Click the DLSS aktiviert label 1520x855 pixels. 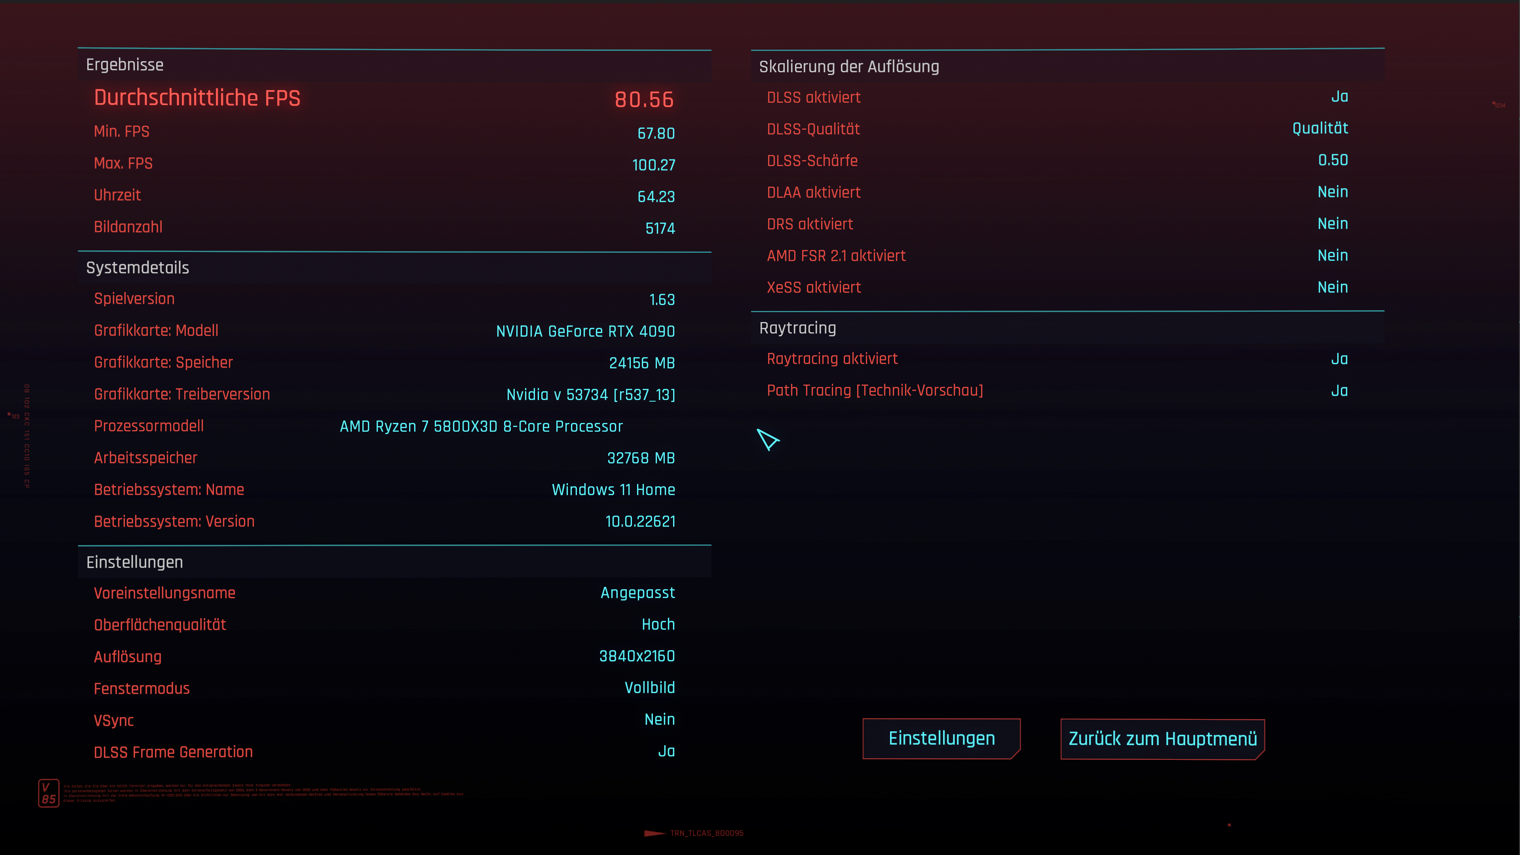coord(814,98)
